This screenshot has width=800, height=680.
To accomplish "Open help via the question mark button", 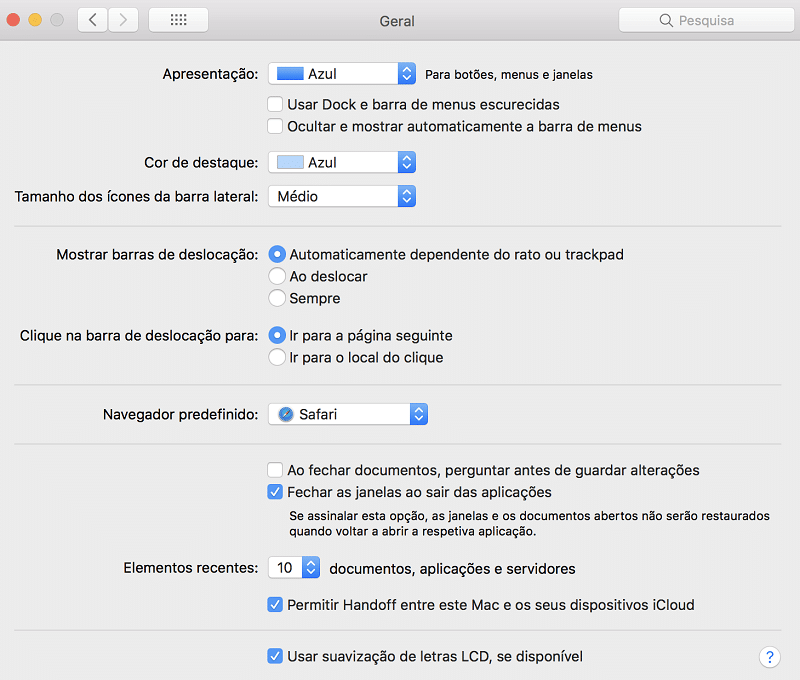I will (769, 657).
